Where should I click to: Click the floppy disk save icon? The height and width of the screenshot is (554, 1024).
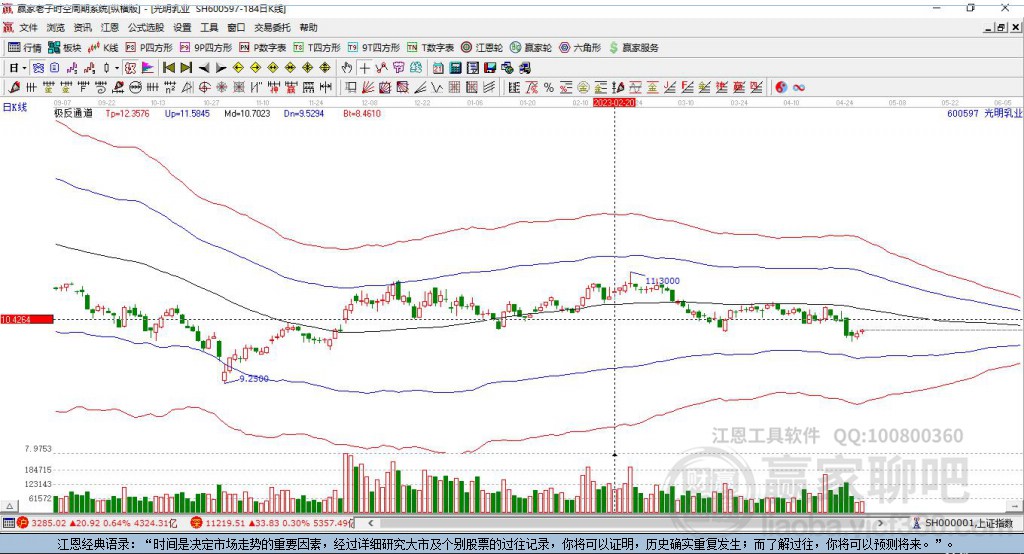pyautogui.click(x=490, y=68)
